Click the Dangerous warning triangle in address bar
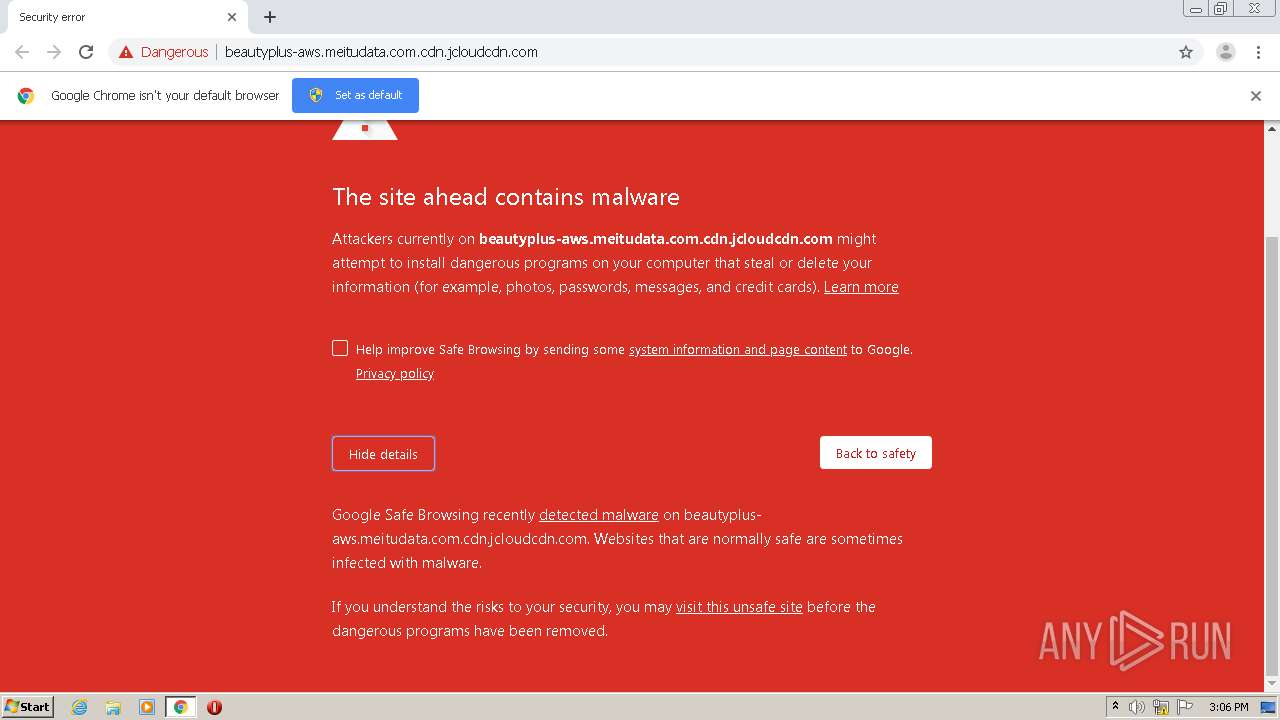This screenshot has height=720, width=1280. [126, 52]
